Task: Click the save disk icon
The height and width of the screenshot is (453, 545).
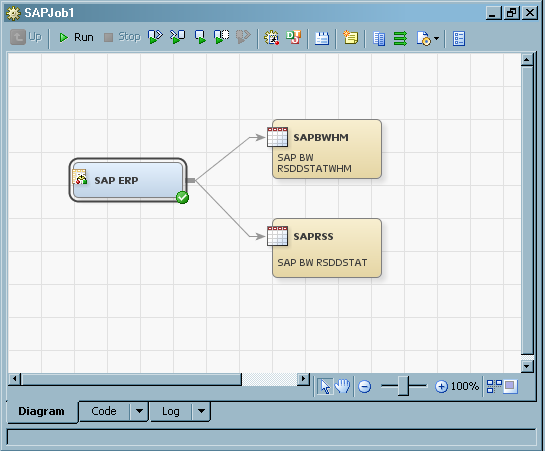Action: 322,38
